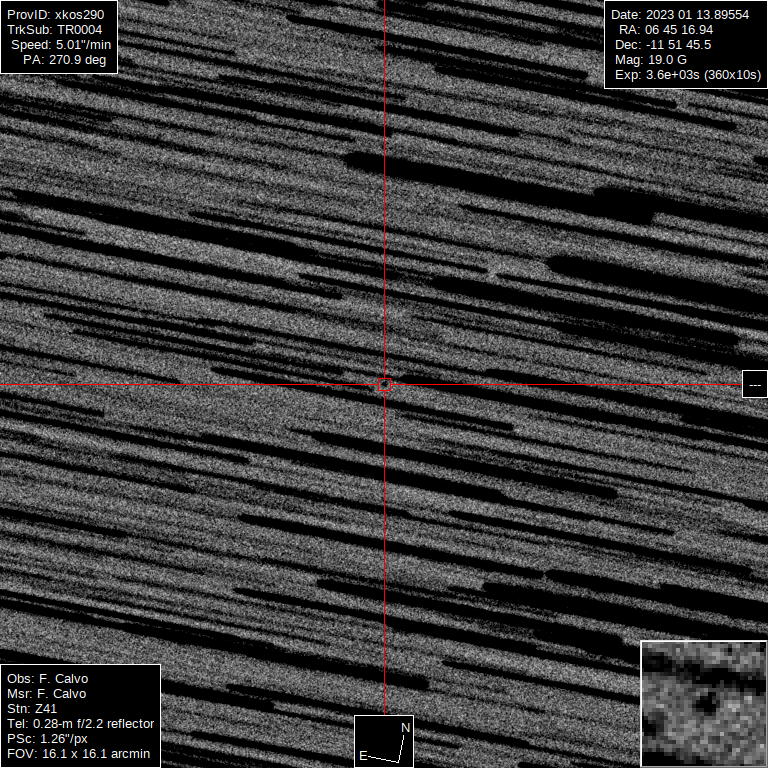This screenshot has width=768, height=768.
Task: Click the N/E compass orientation indicator
Action: point(384,742)
